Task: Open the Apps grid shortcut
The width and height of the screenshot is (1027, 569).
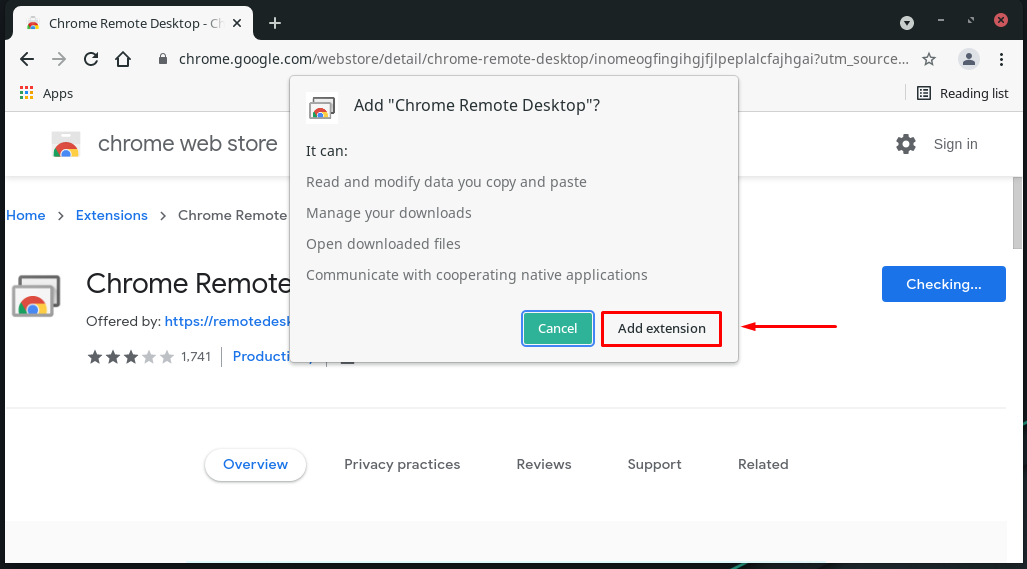Action: click(46, 93)
